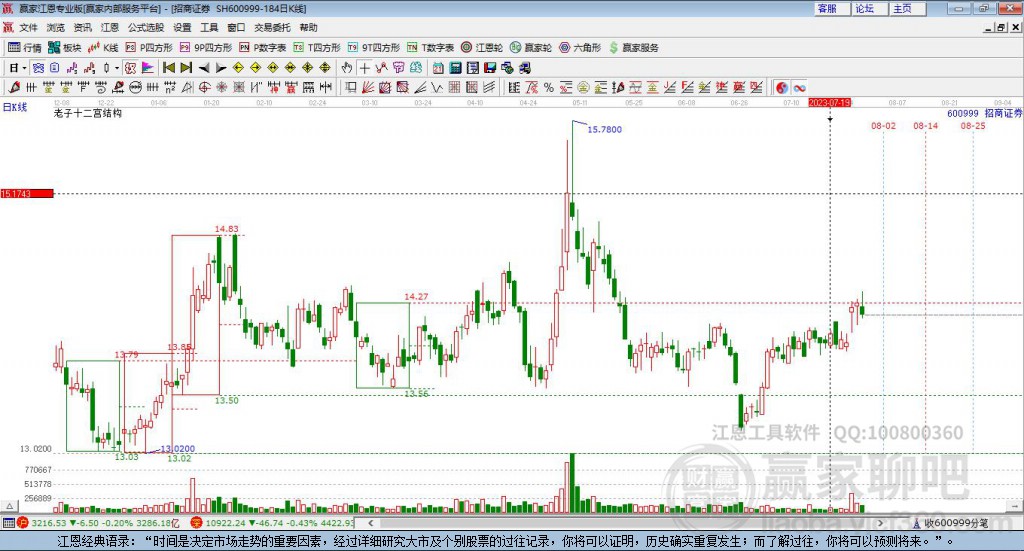Click the 2023-07-19 date marker
The height and width of the screenshot is (551, 1024).
[x=829, y=102]
